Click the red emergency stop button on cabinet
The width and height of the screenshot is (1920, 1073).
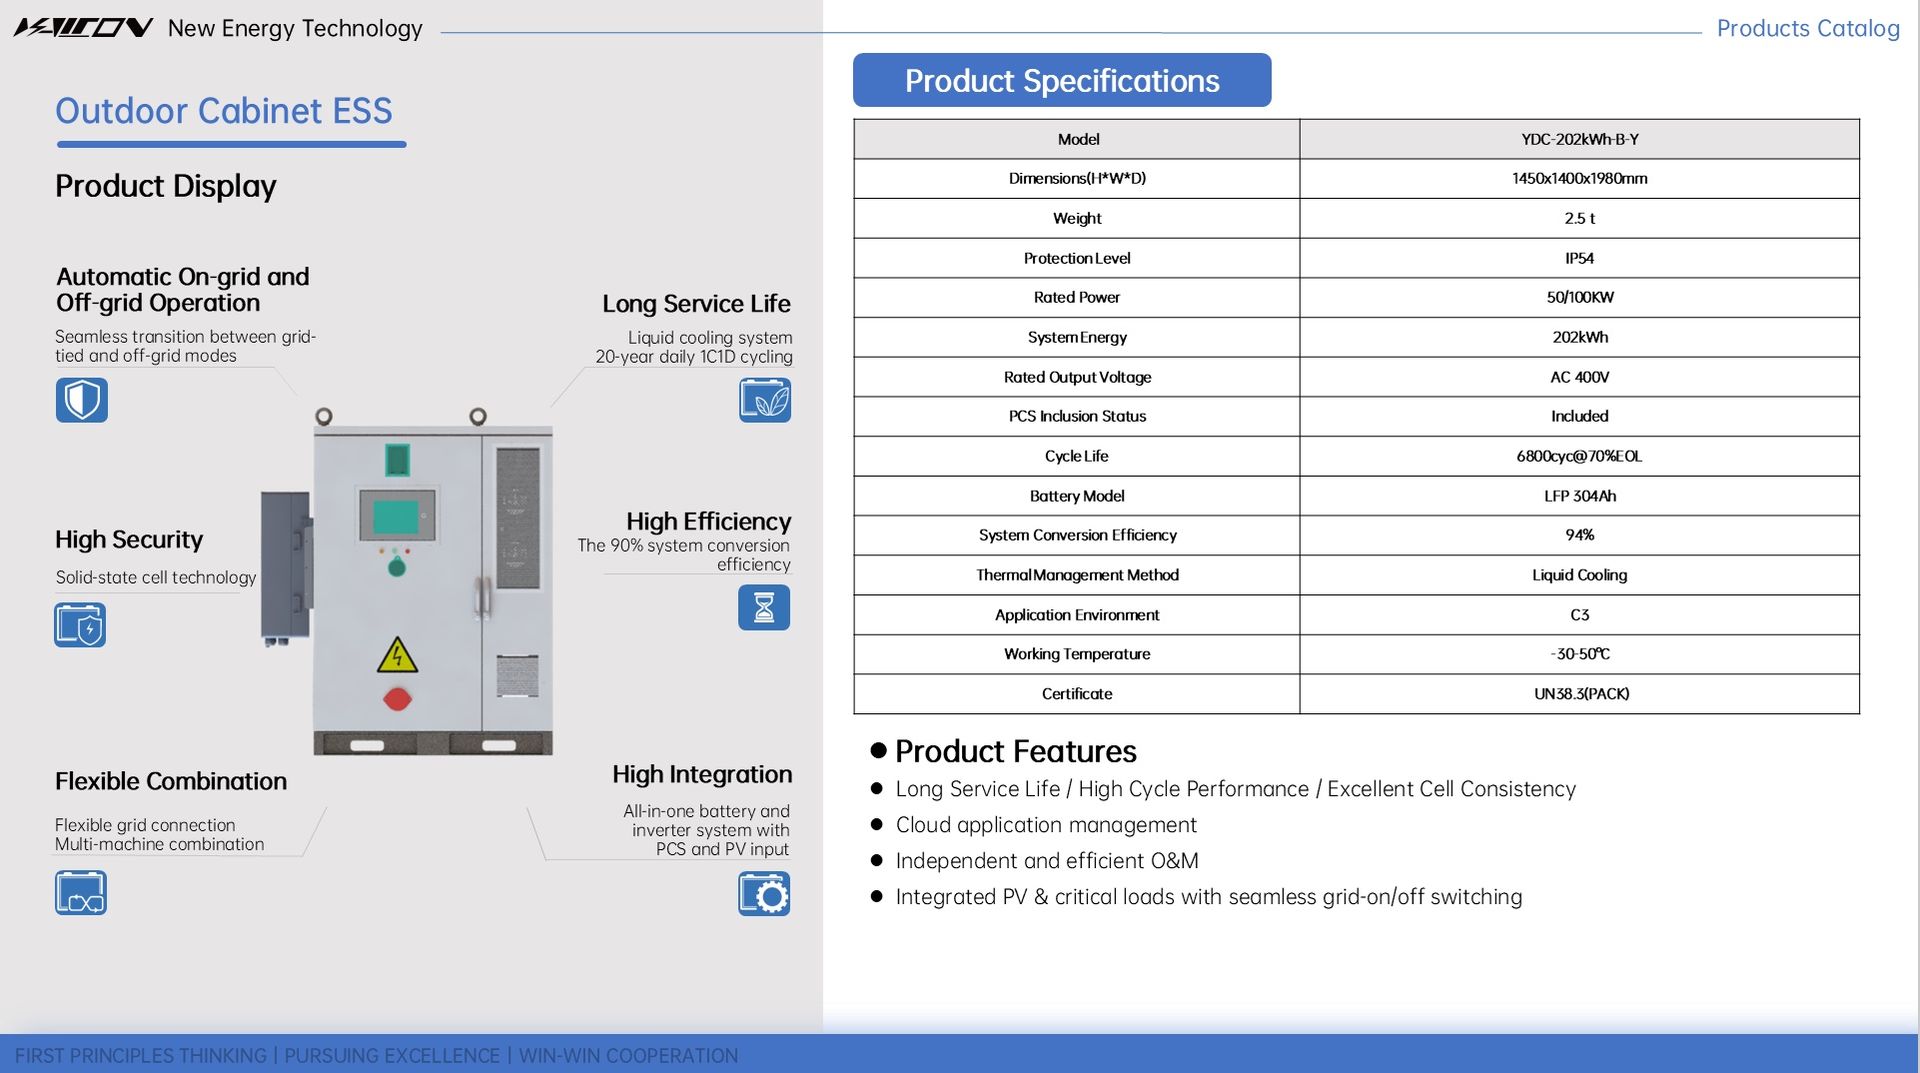pos(397,698)
